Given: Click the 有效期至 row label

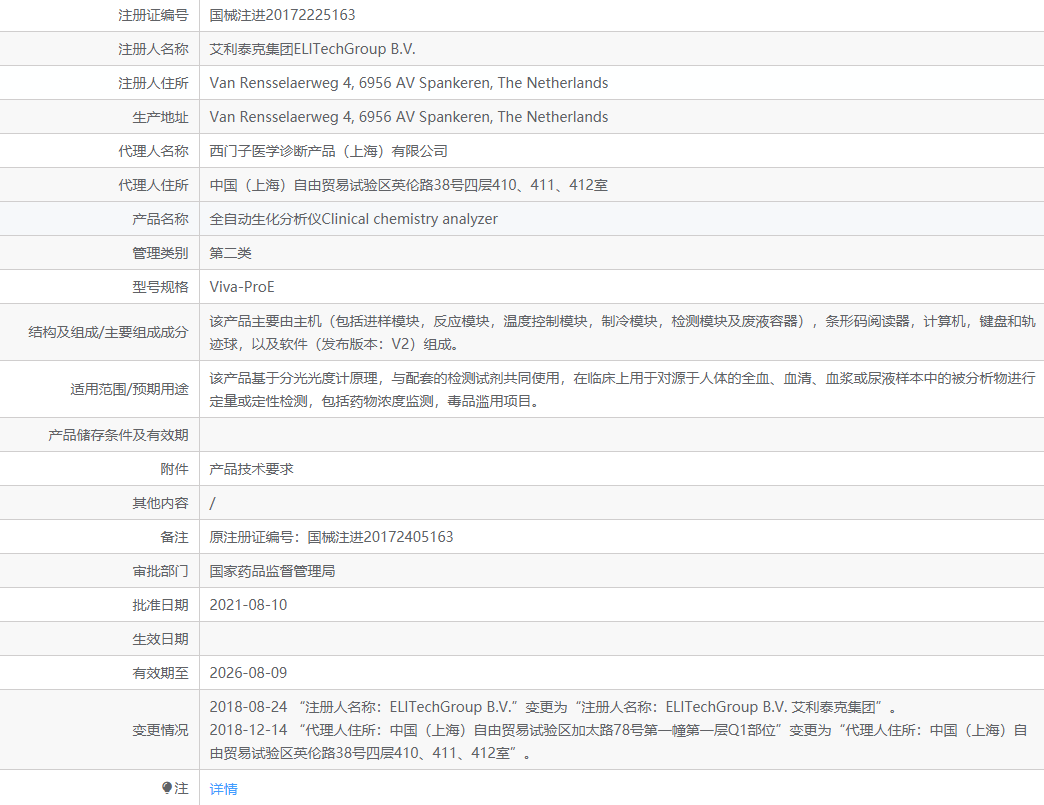Looking at the screenshot, I should (x=160, y=673).
